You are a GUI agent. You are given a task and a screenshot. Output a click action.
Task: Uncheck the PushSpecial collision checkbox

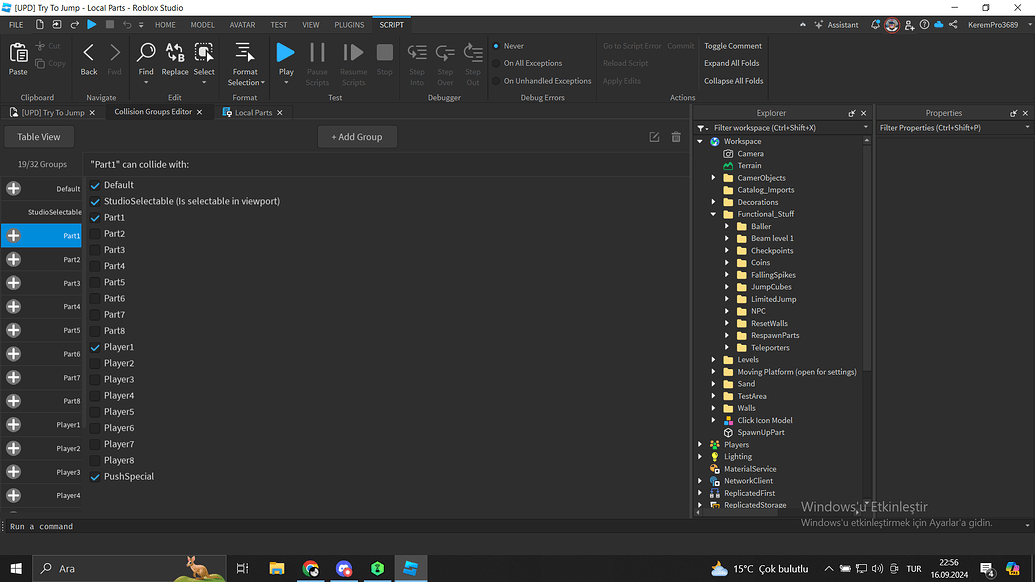(x=95, y=476)
